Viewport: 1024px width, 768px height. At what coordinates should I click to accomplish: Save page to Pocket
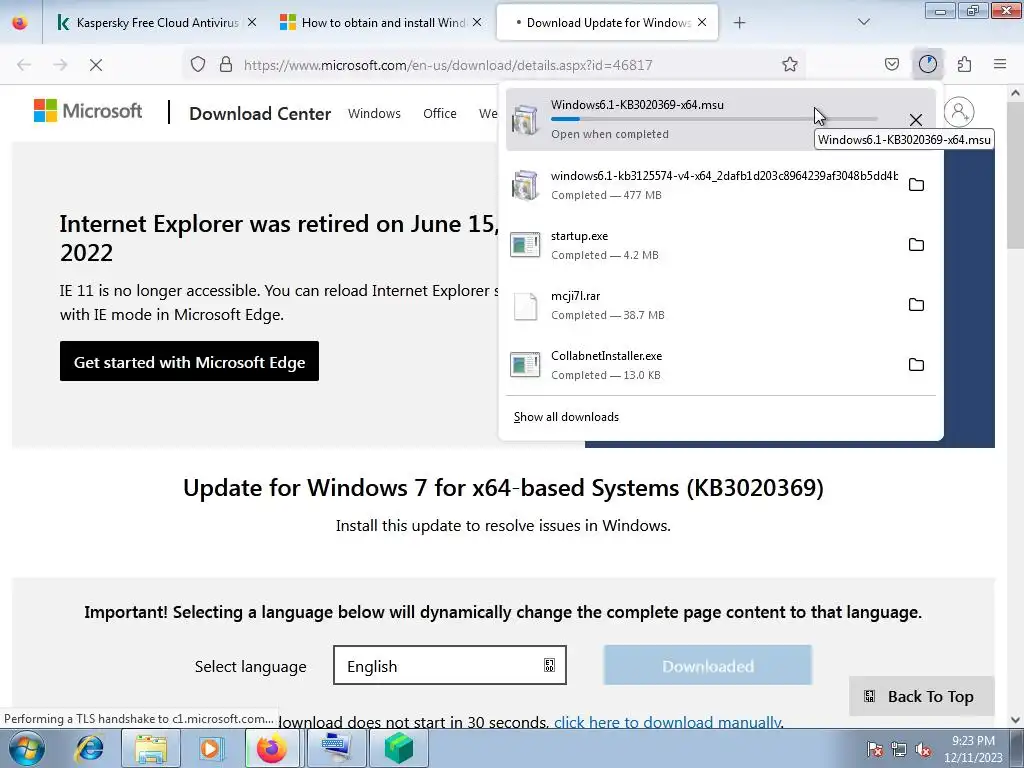coord(892,65)
